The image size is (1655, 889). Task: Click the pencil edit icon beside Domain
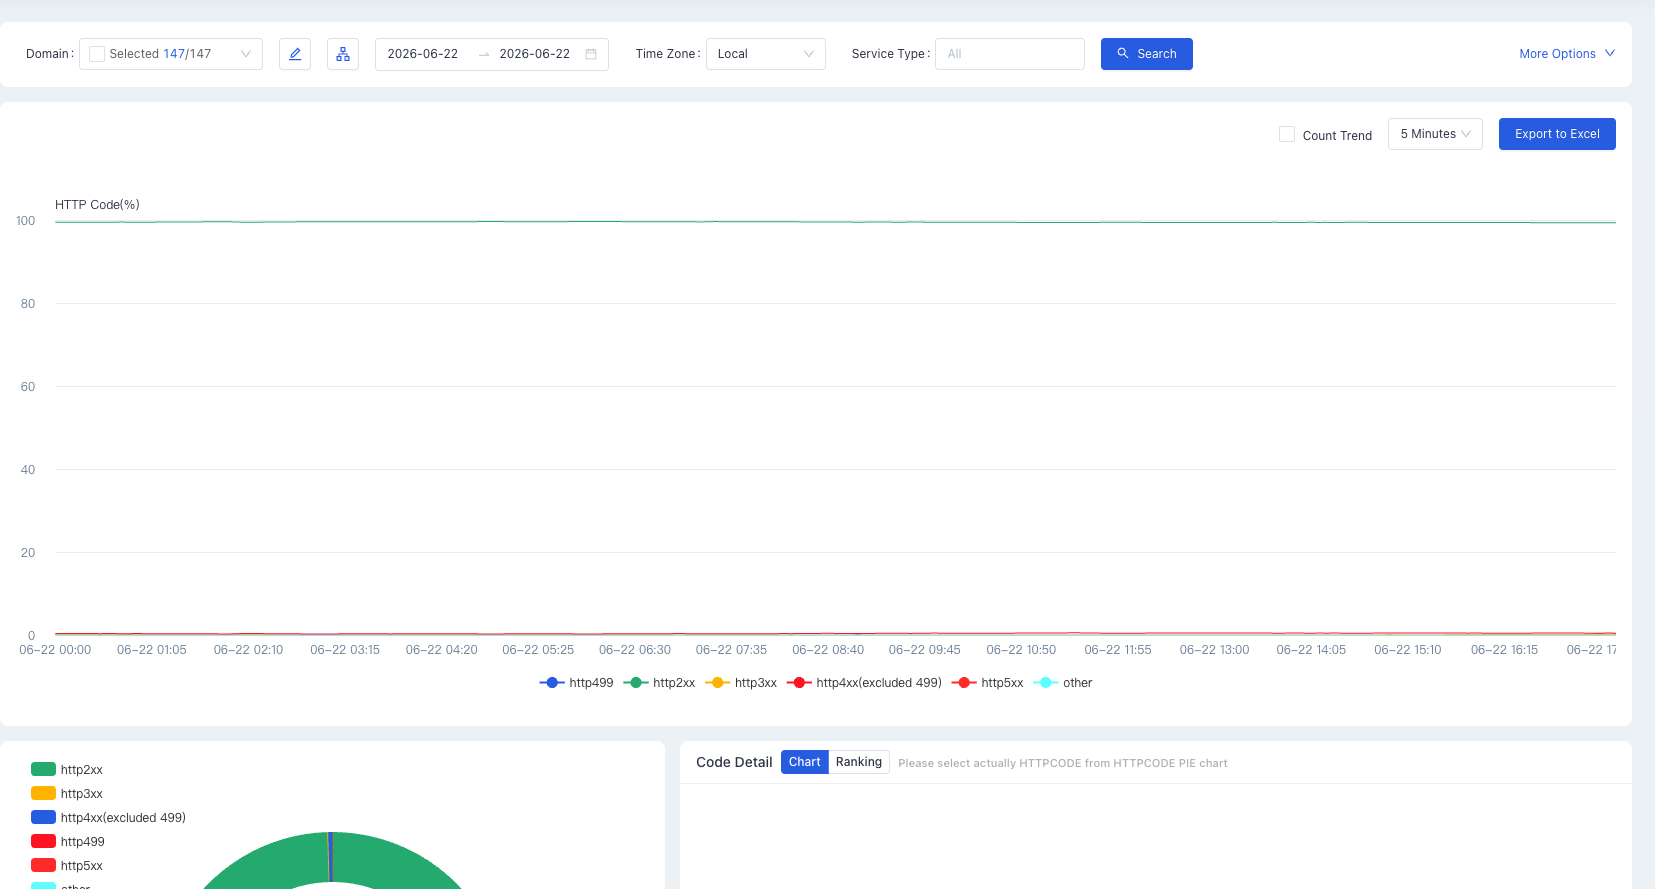(x=295, y=54)
